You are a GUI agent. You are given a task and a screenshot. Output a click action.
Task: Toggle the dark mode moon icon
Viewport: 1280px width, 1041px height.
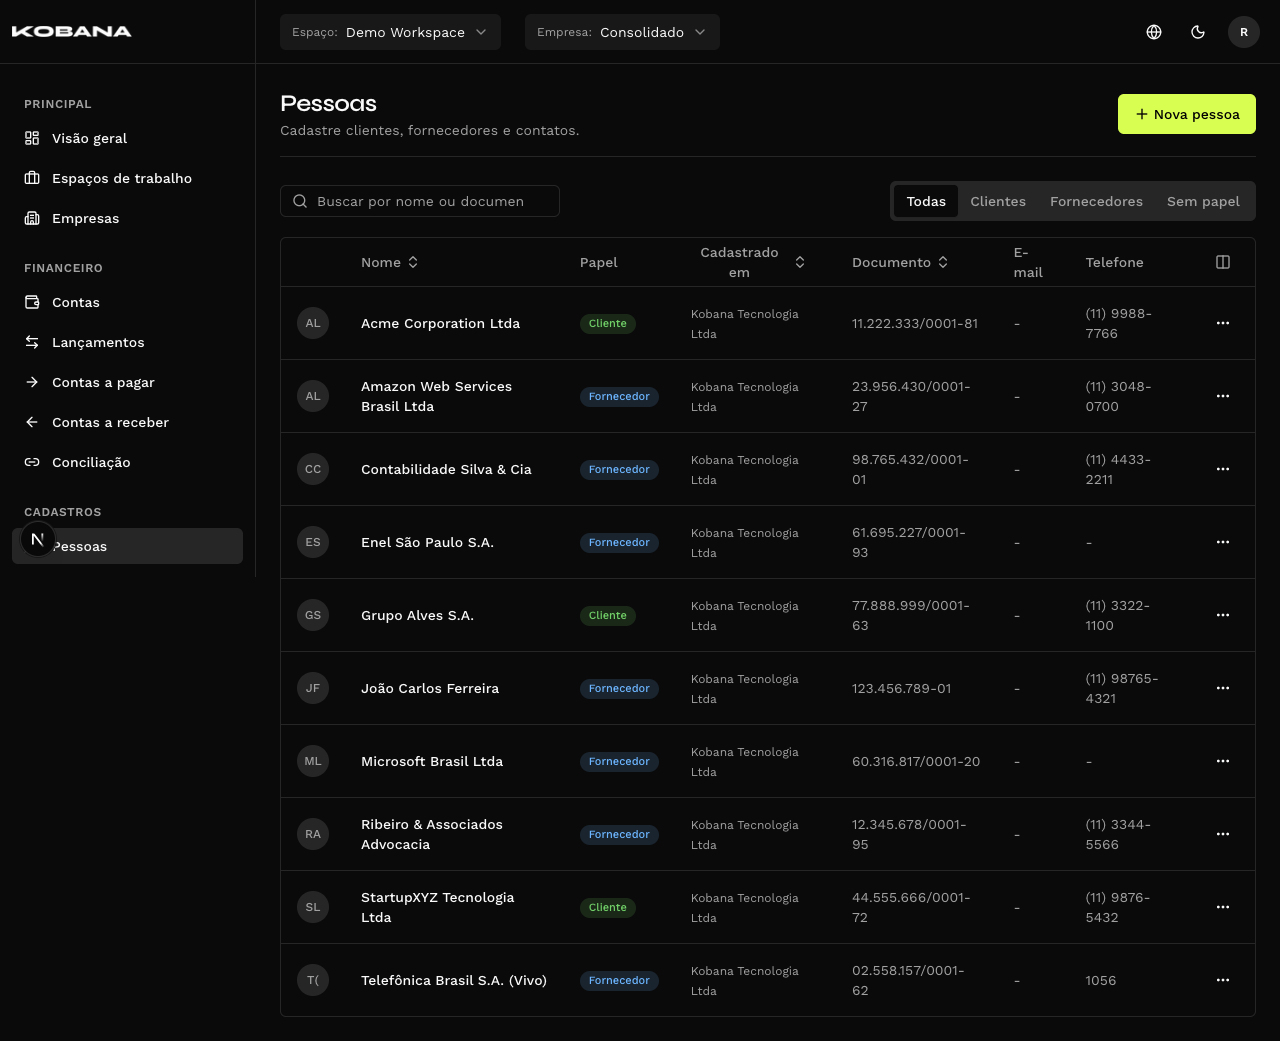point(1198,32)
